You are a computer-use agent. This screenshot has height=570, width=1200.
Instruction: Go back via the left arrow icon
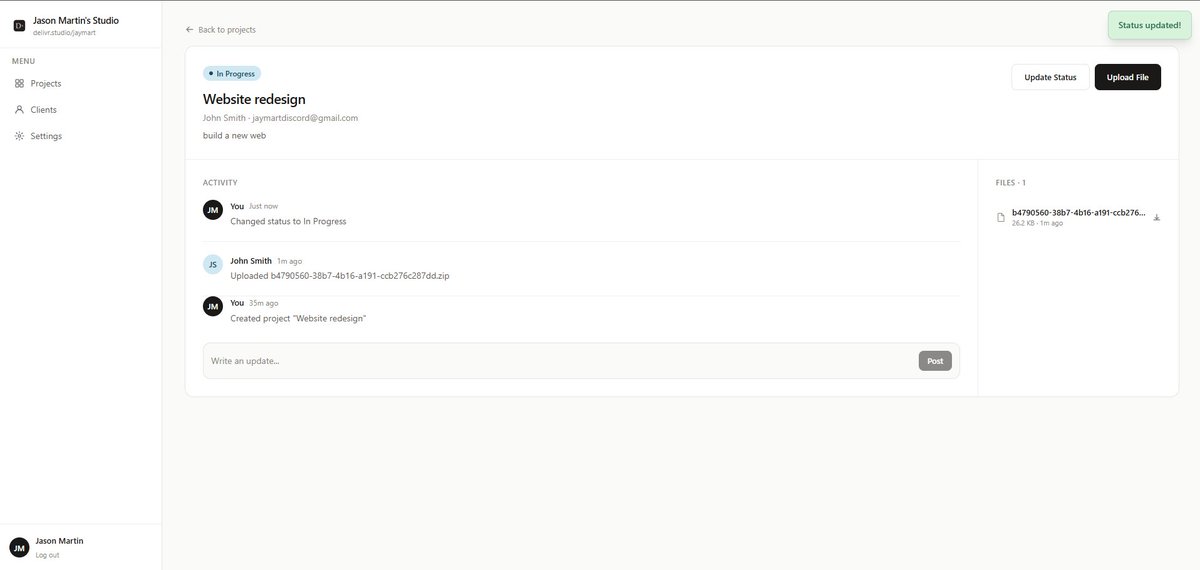click(x=190, y=29)
